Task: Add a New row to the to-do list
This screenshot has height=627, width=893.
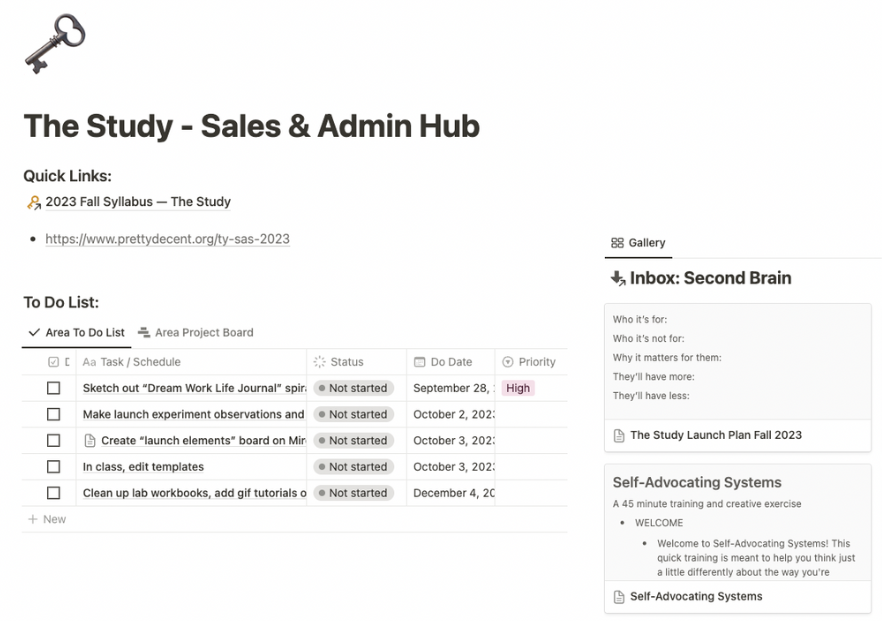Action: click(x=47, y=519)
